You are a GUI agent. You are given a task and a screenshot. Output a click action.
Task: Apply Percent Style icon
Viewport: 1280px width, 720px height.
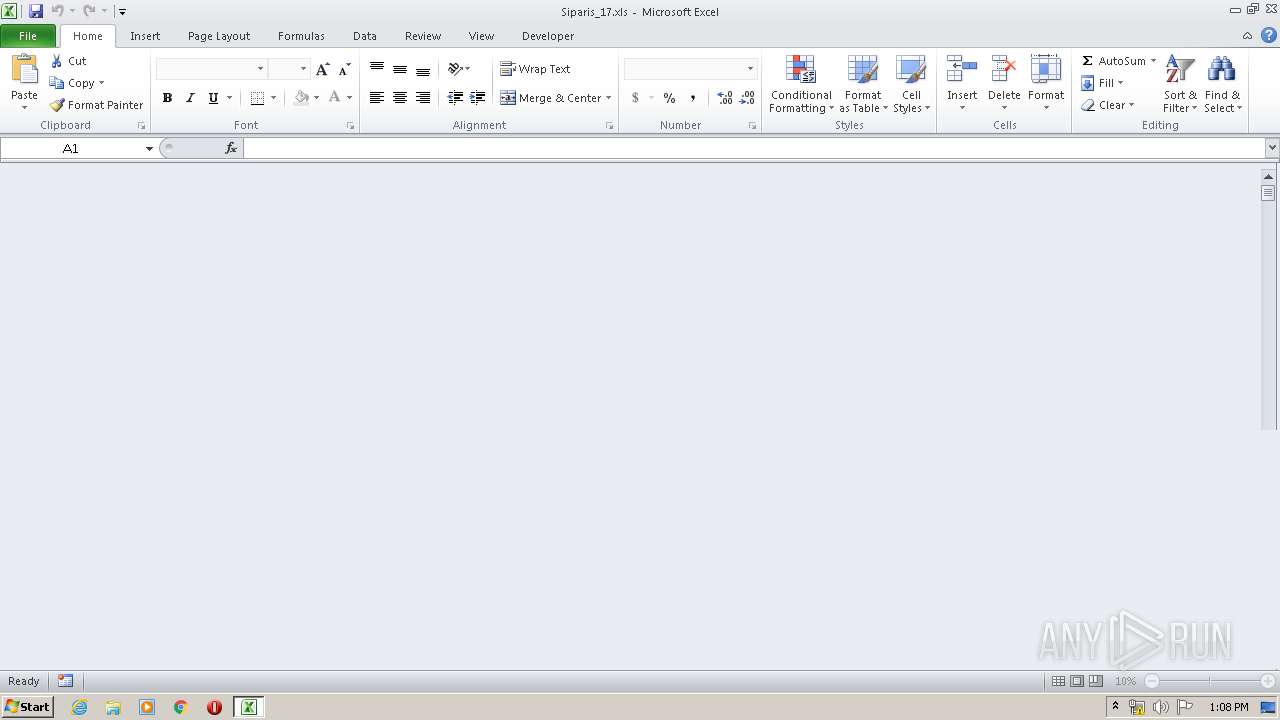(669, 98)
